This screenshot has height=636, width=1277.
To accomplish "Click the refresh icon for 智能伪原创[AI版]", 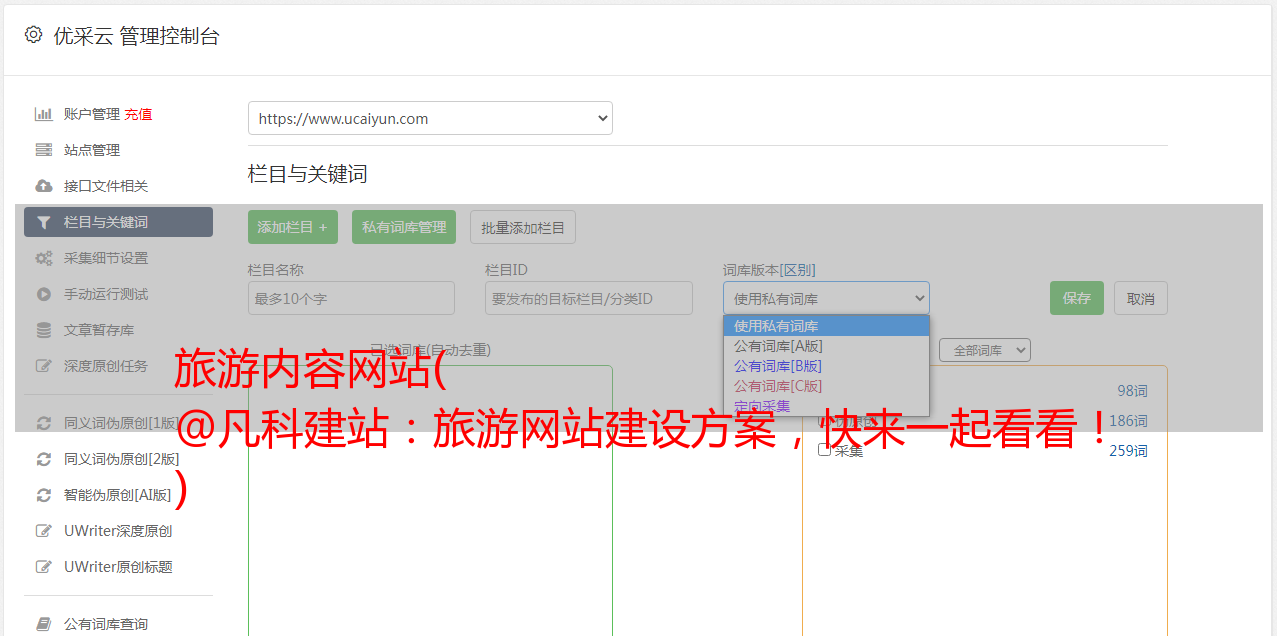I will (44, 495).
